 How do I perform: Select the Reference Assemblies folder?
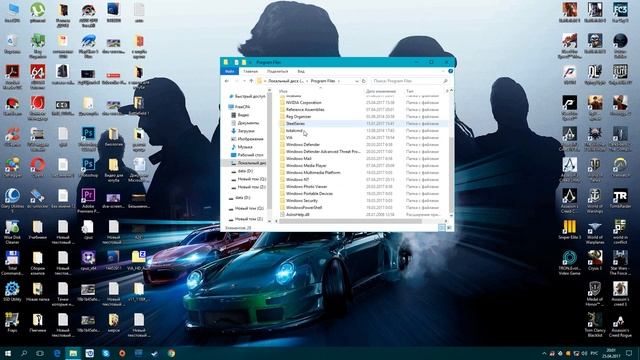pos(305,109)
